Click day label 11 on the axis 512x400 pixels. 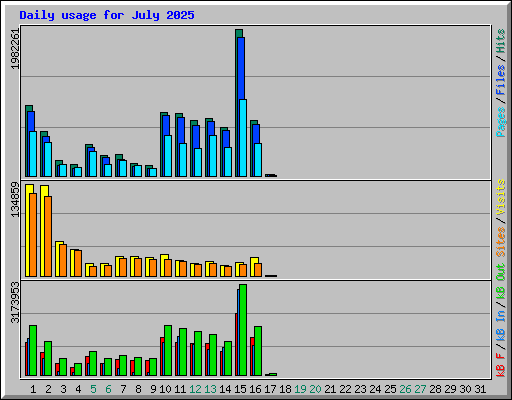(x=180, y=389)
